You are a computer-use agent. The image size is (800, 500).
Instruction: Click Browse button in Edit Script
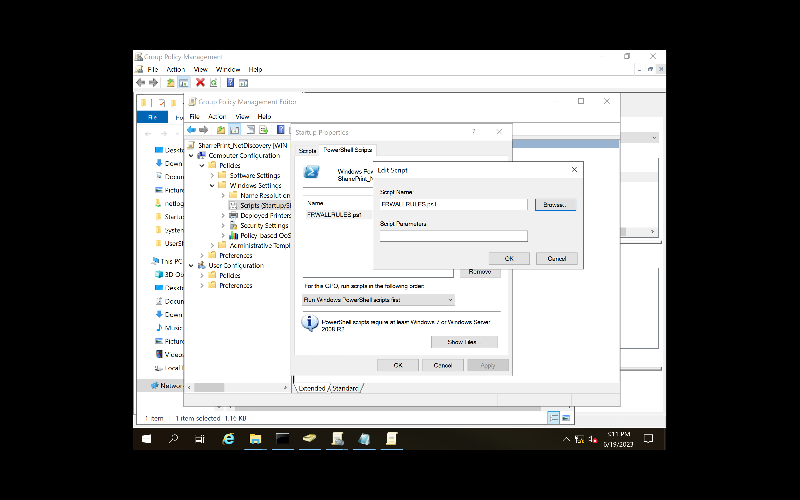point(555,205)
